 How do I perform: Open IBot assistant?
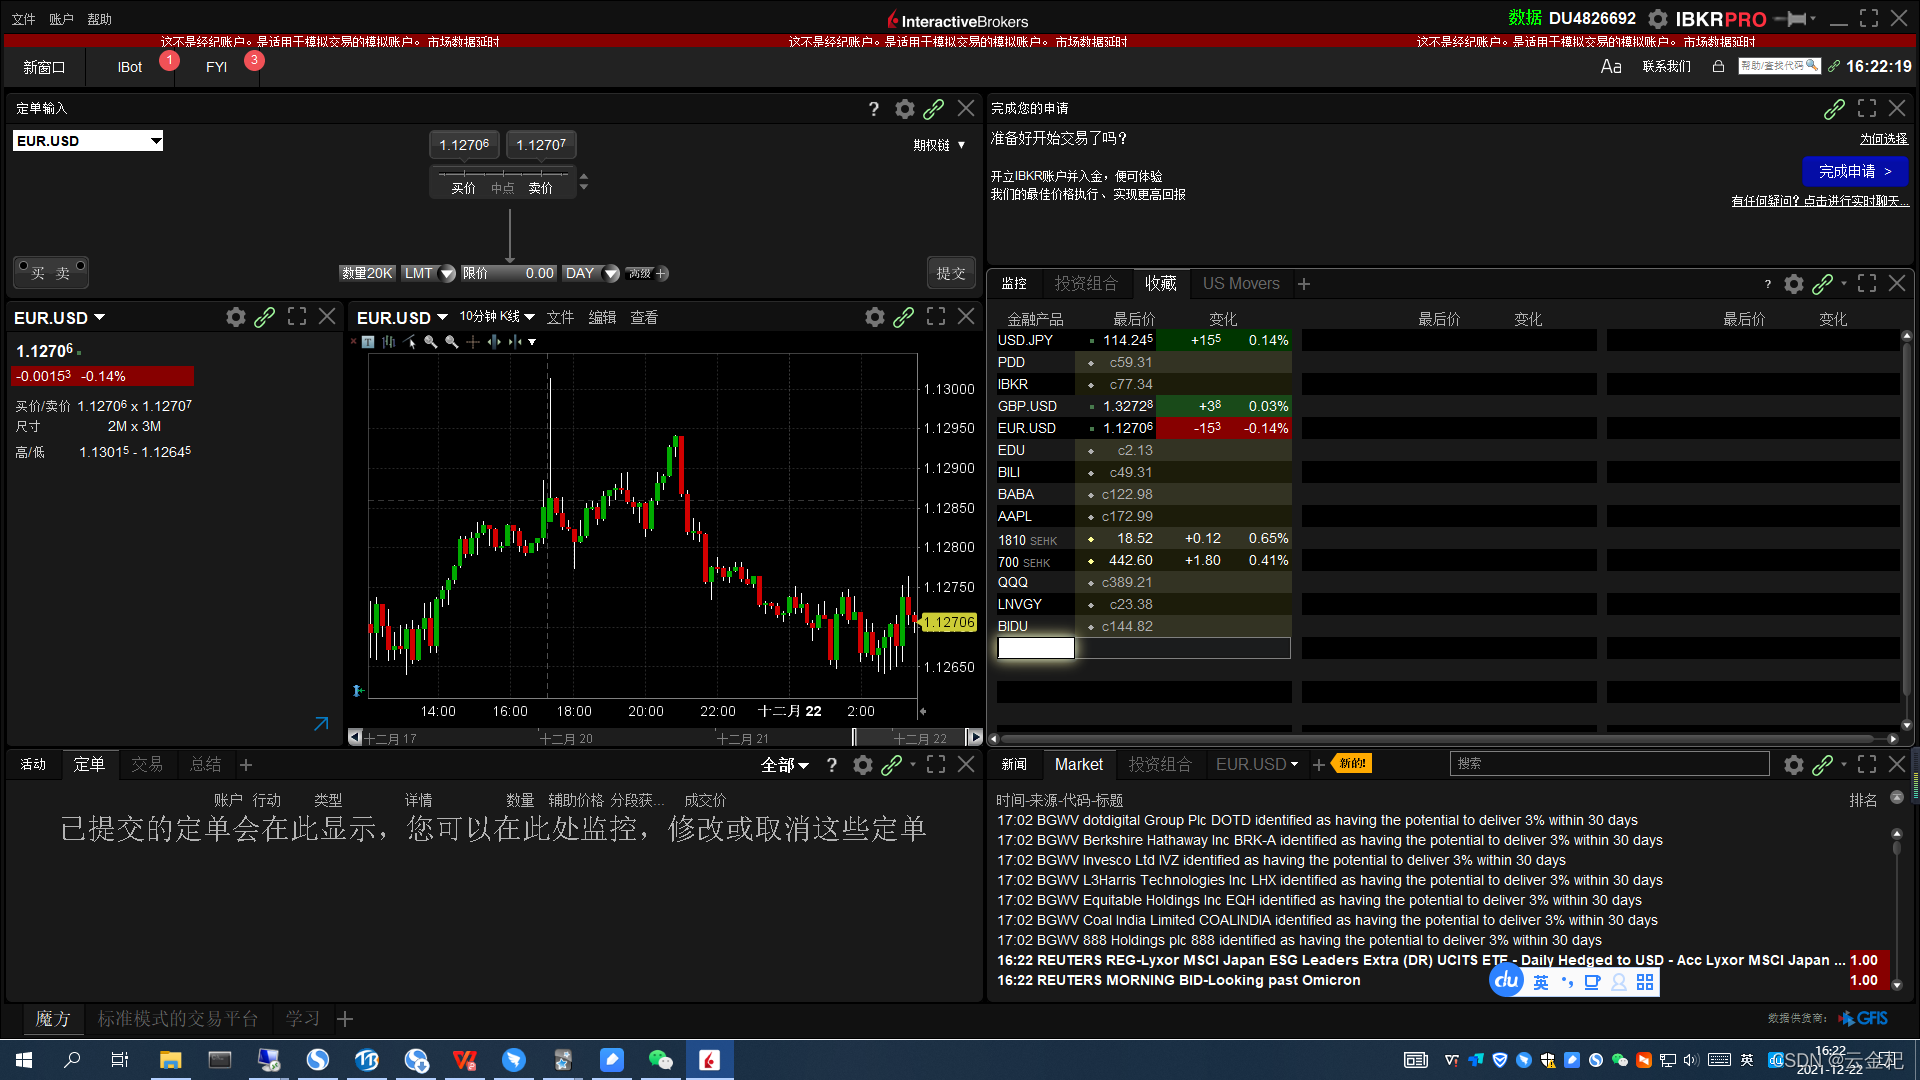tap(130, 67)
